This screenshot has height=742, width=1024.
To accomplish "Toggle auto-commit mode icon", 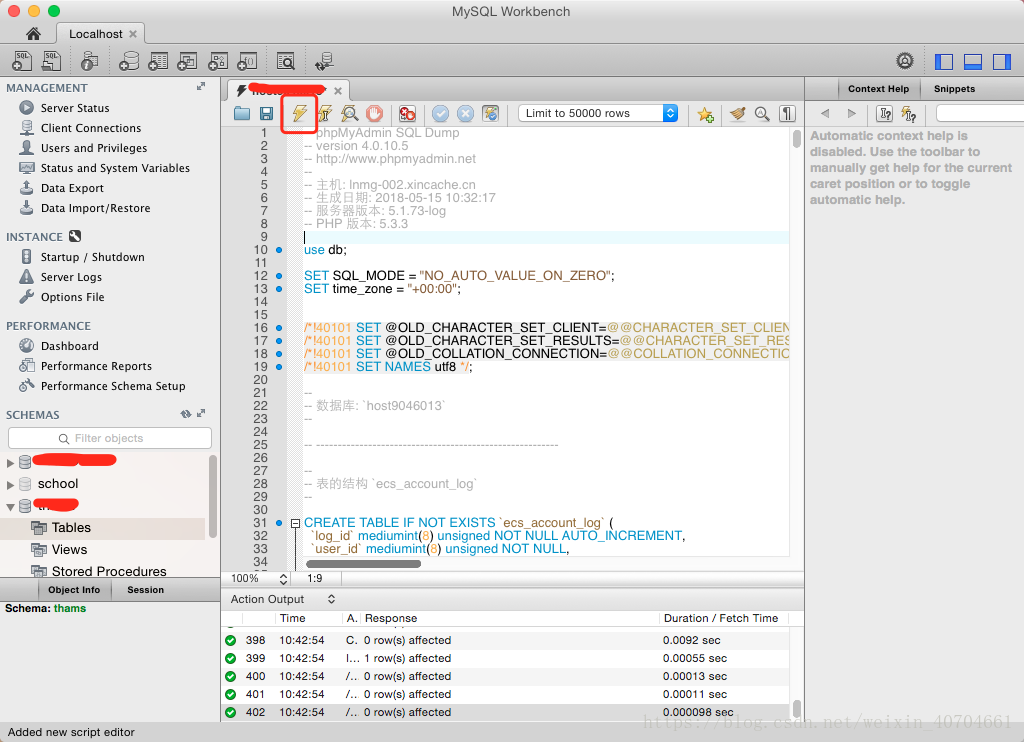I will 490,114.
